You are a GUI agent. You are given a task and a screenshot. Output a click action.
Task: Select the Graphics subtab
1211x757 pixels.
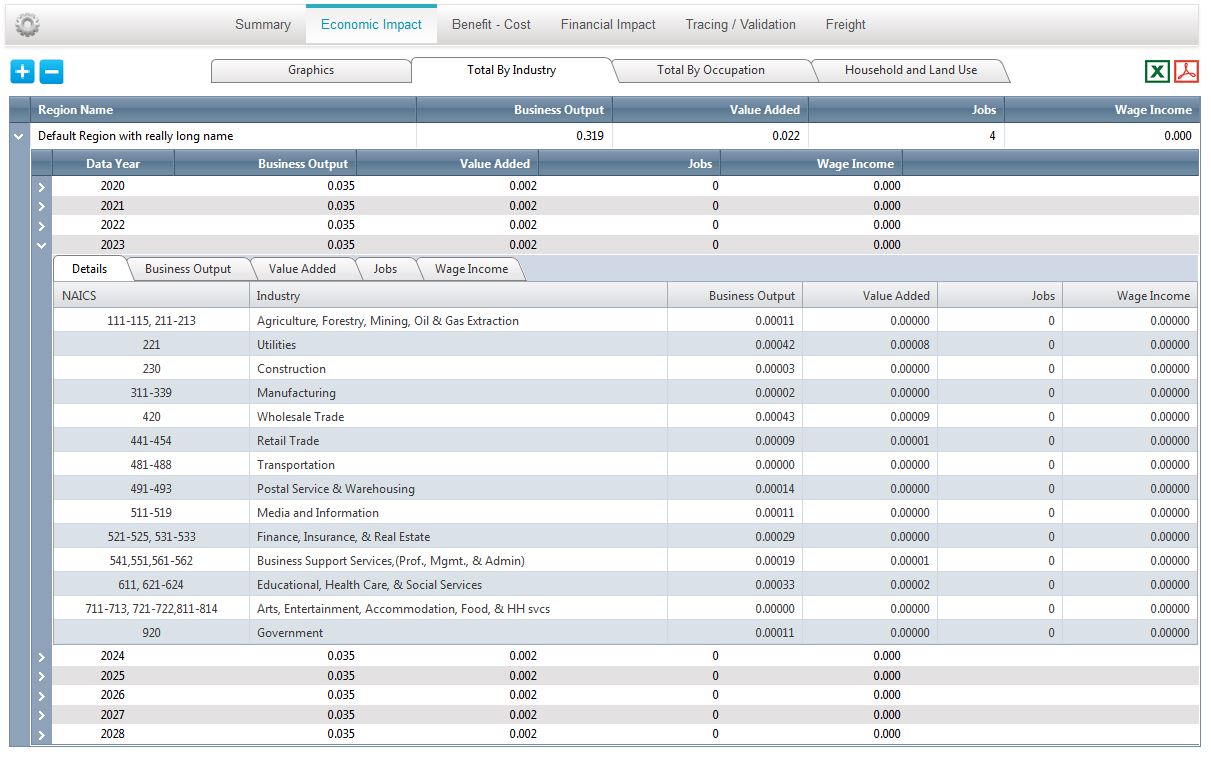311,70
